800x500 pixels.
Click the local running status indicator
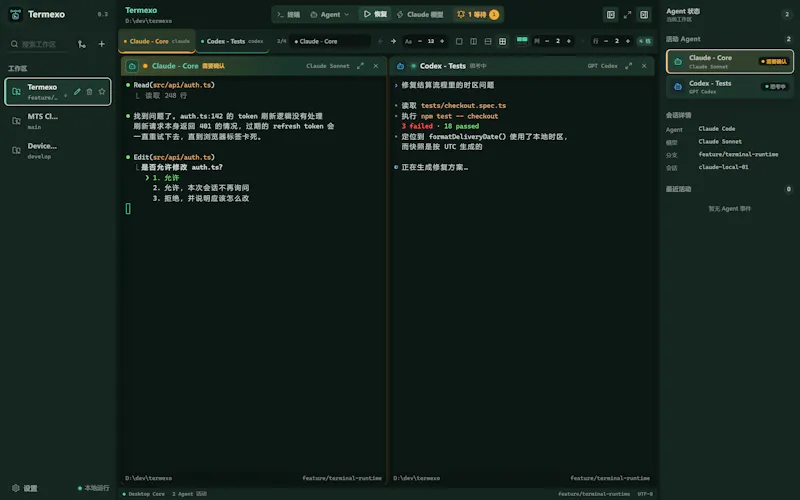93,488
